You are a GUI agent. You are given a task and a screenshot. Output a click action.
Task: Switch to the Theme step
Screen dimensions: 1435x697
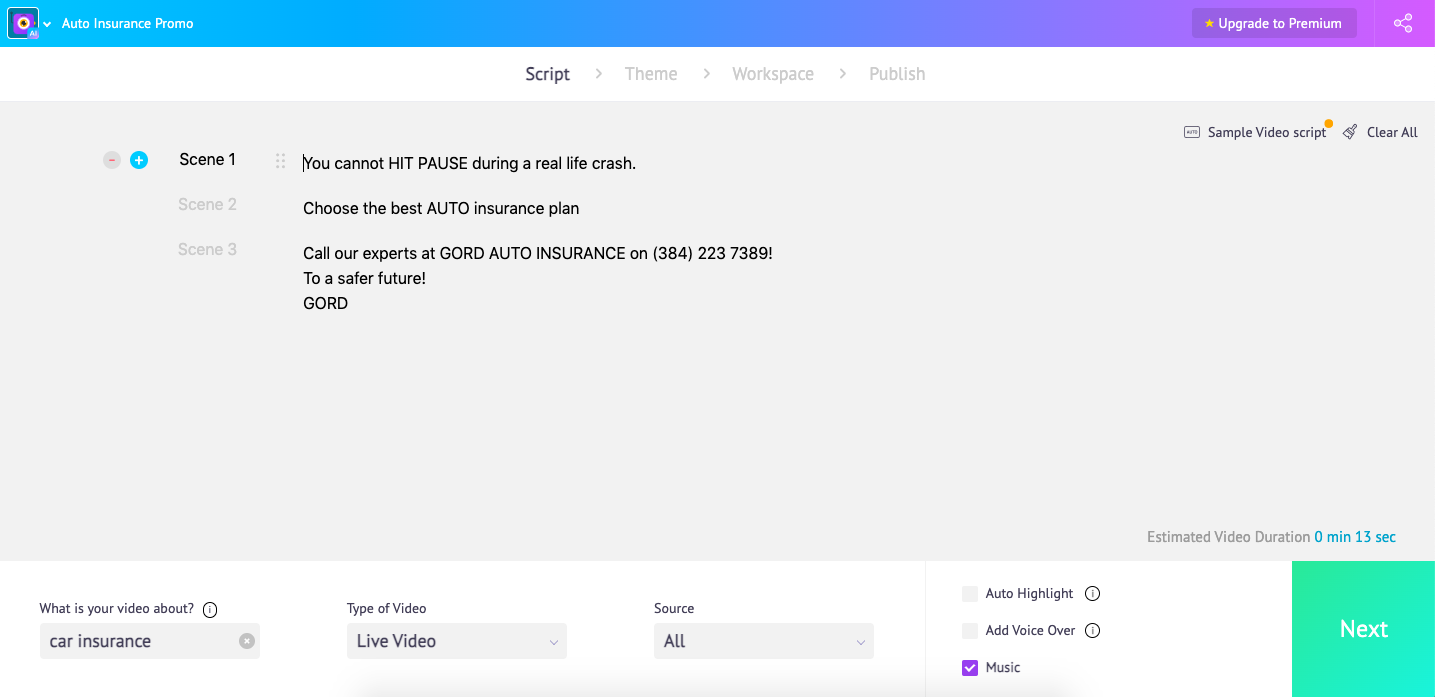(651, 73)
